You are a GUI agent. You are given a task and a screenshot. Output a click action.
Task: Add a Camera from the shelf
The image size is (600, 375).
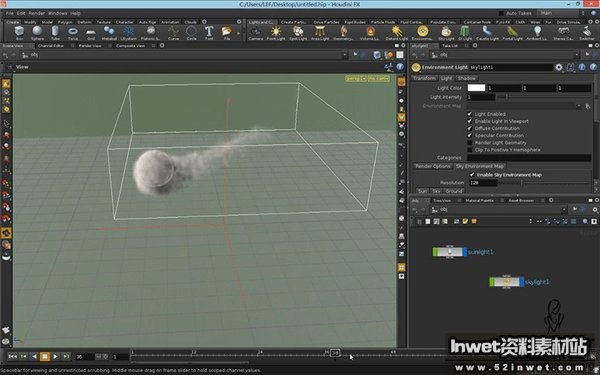pos(256,33)
